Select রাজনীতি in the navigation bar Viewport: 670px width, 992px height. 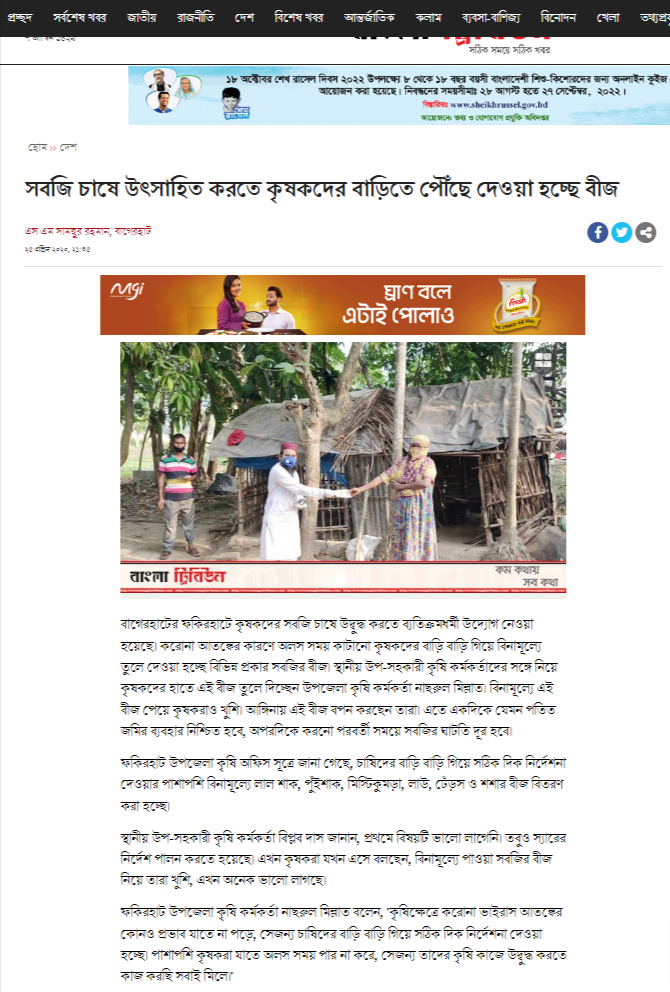coord(195,18)
